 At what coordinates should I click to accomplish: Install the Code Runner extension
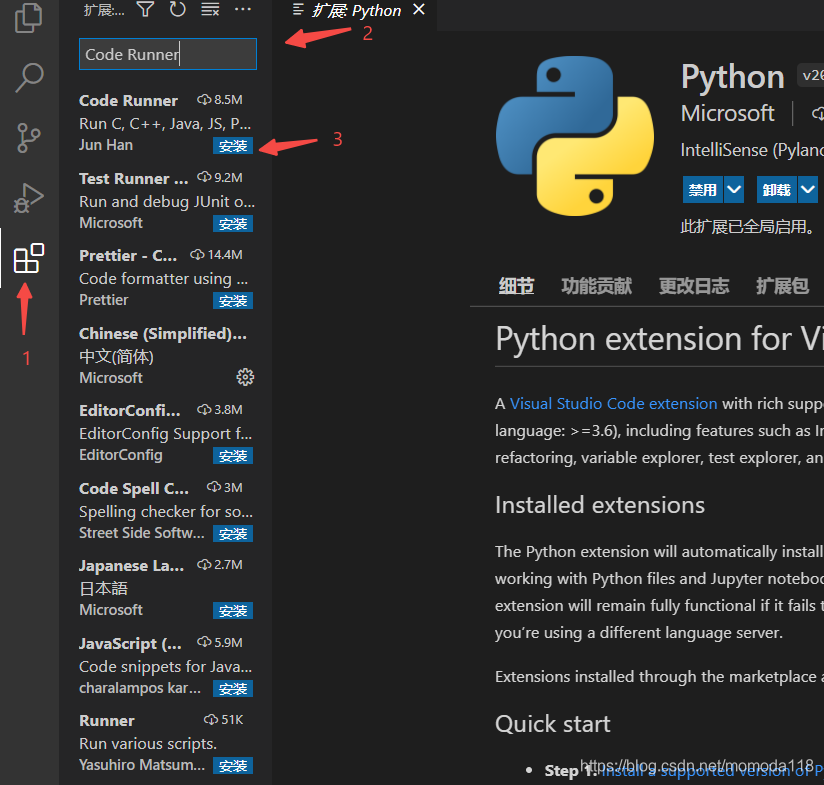pyautogui.click(x=233, y=146)
